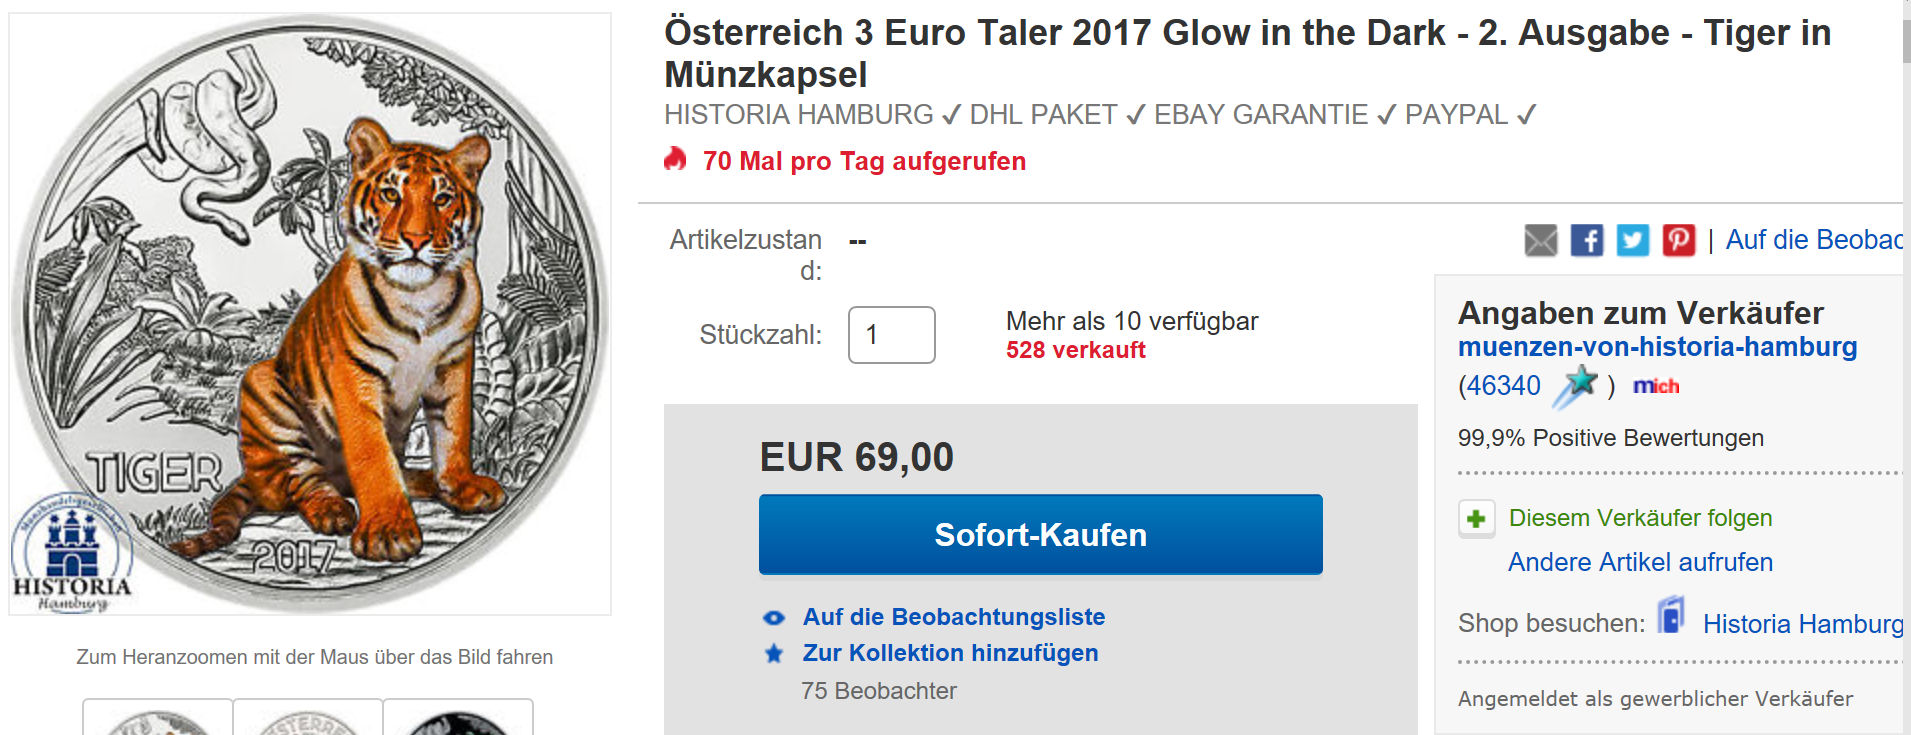
Task: Open 'Zur Kollektion hinzufügen' link
Action: point(950,653)
